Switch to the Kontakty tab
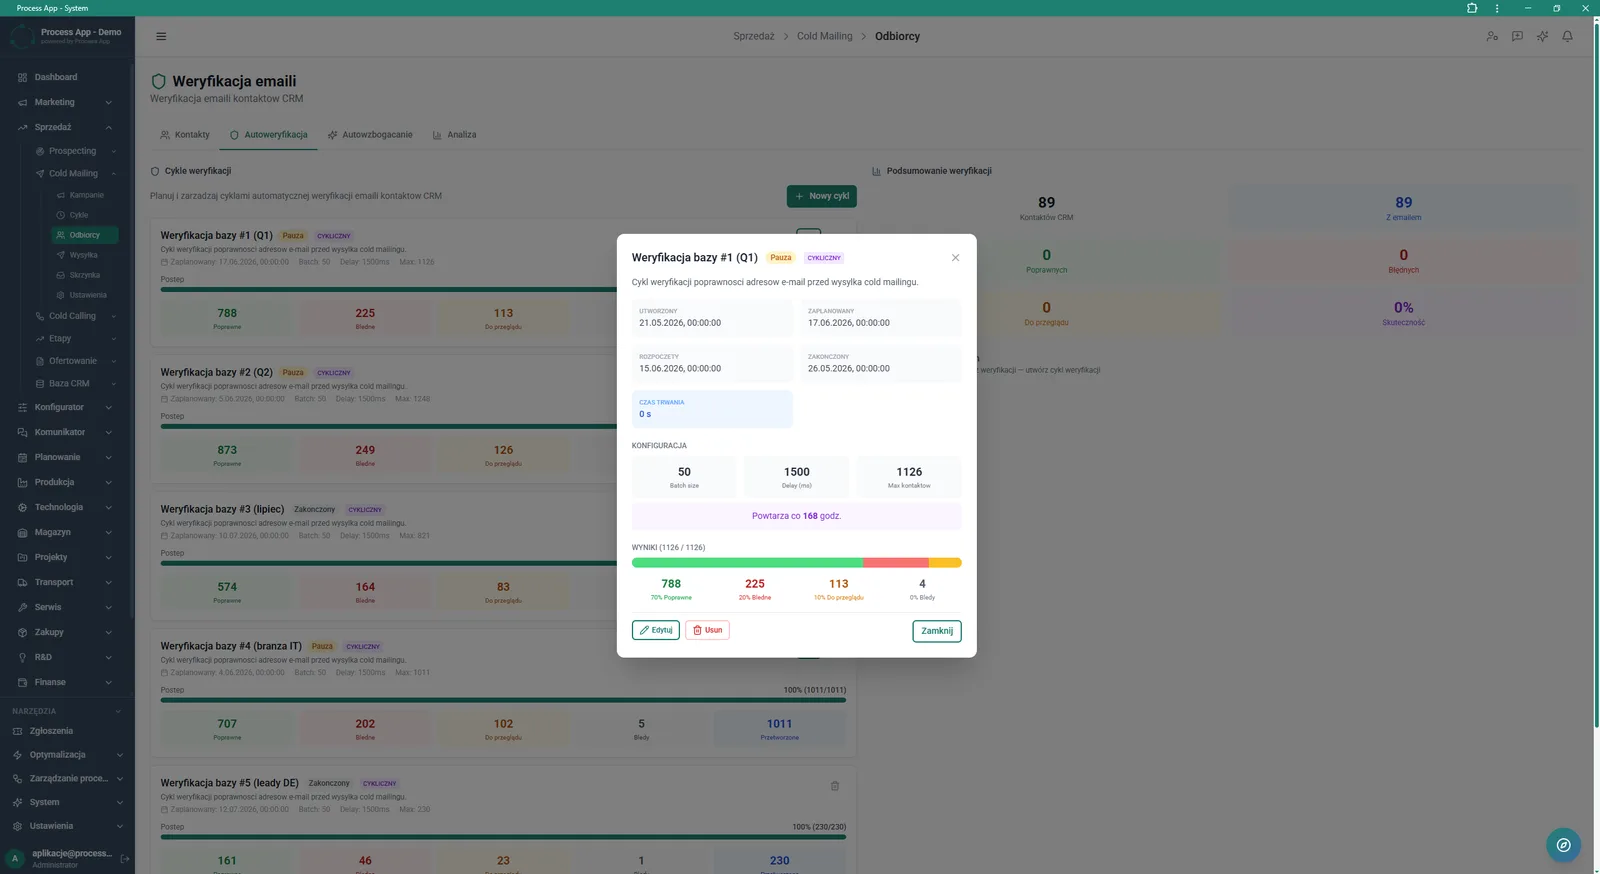 pyautogui.click(x=185, y=135)
